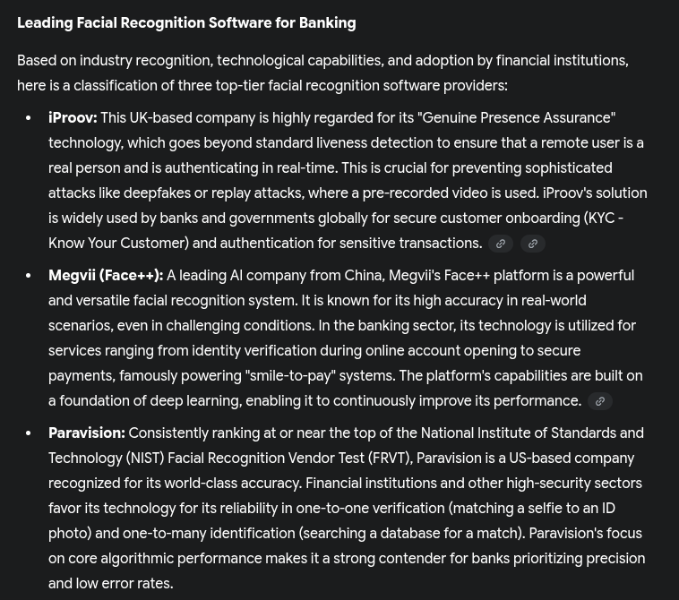Screen dimensions: 679x600
Task: Click the bullet point beside iProov
Action: pyautogui.click(x=28, y=118)
